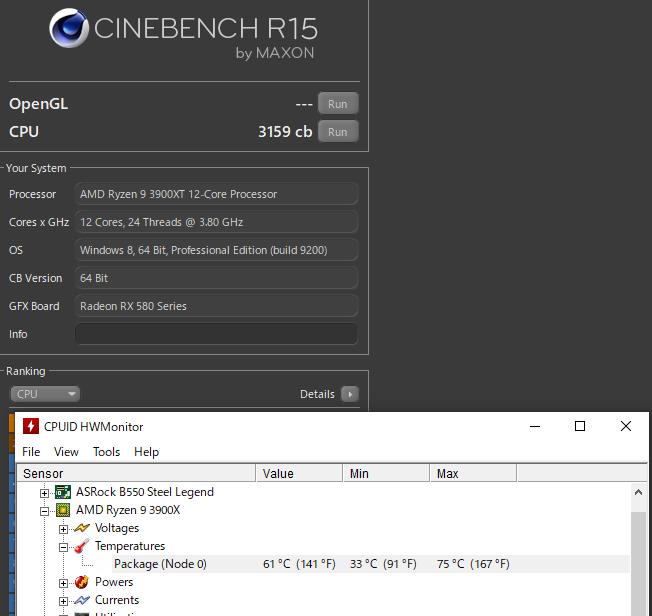Collapse the AMD Ryzen 9 3900X node
This screenshot has width=652, height=616.
pyautogui.click(x=44, y=511)
